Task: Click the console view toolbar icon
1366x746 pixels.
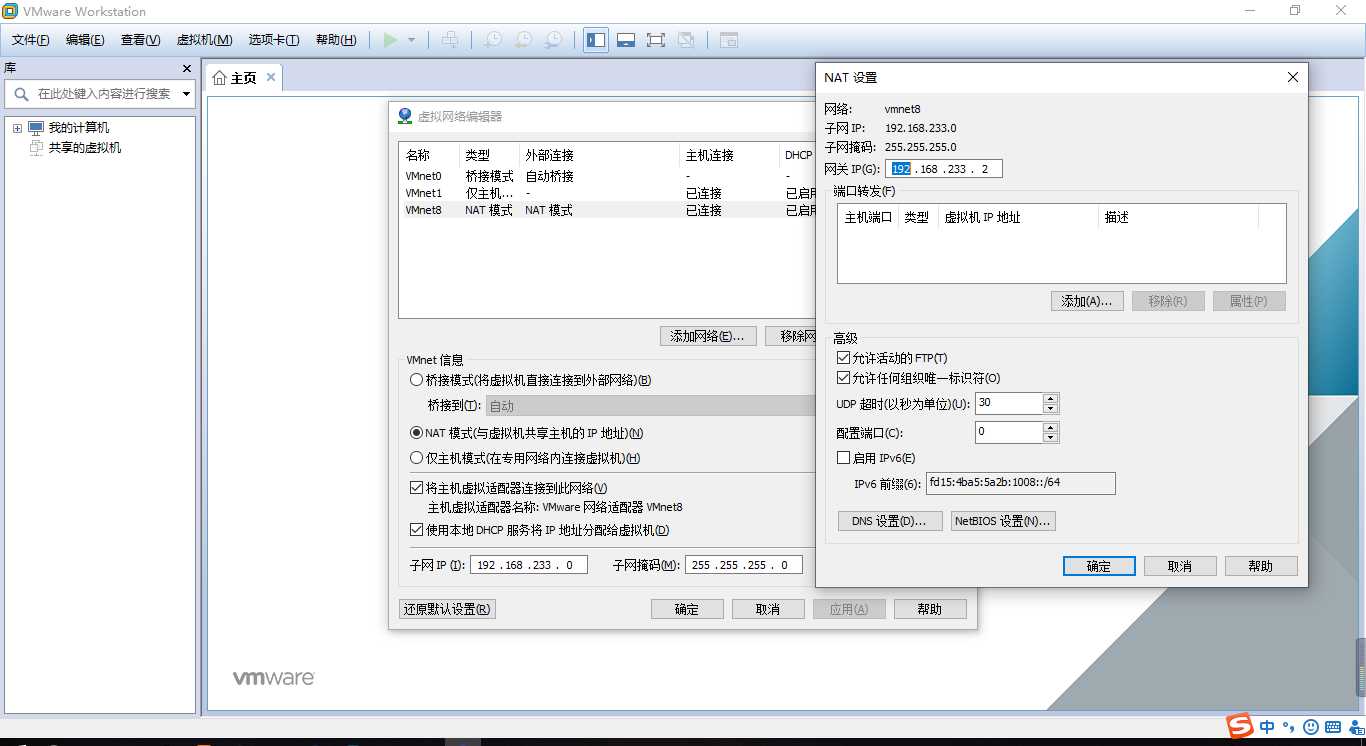Action: [729, 40]
